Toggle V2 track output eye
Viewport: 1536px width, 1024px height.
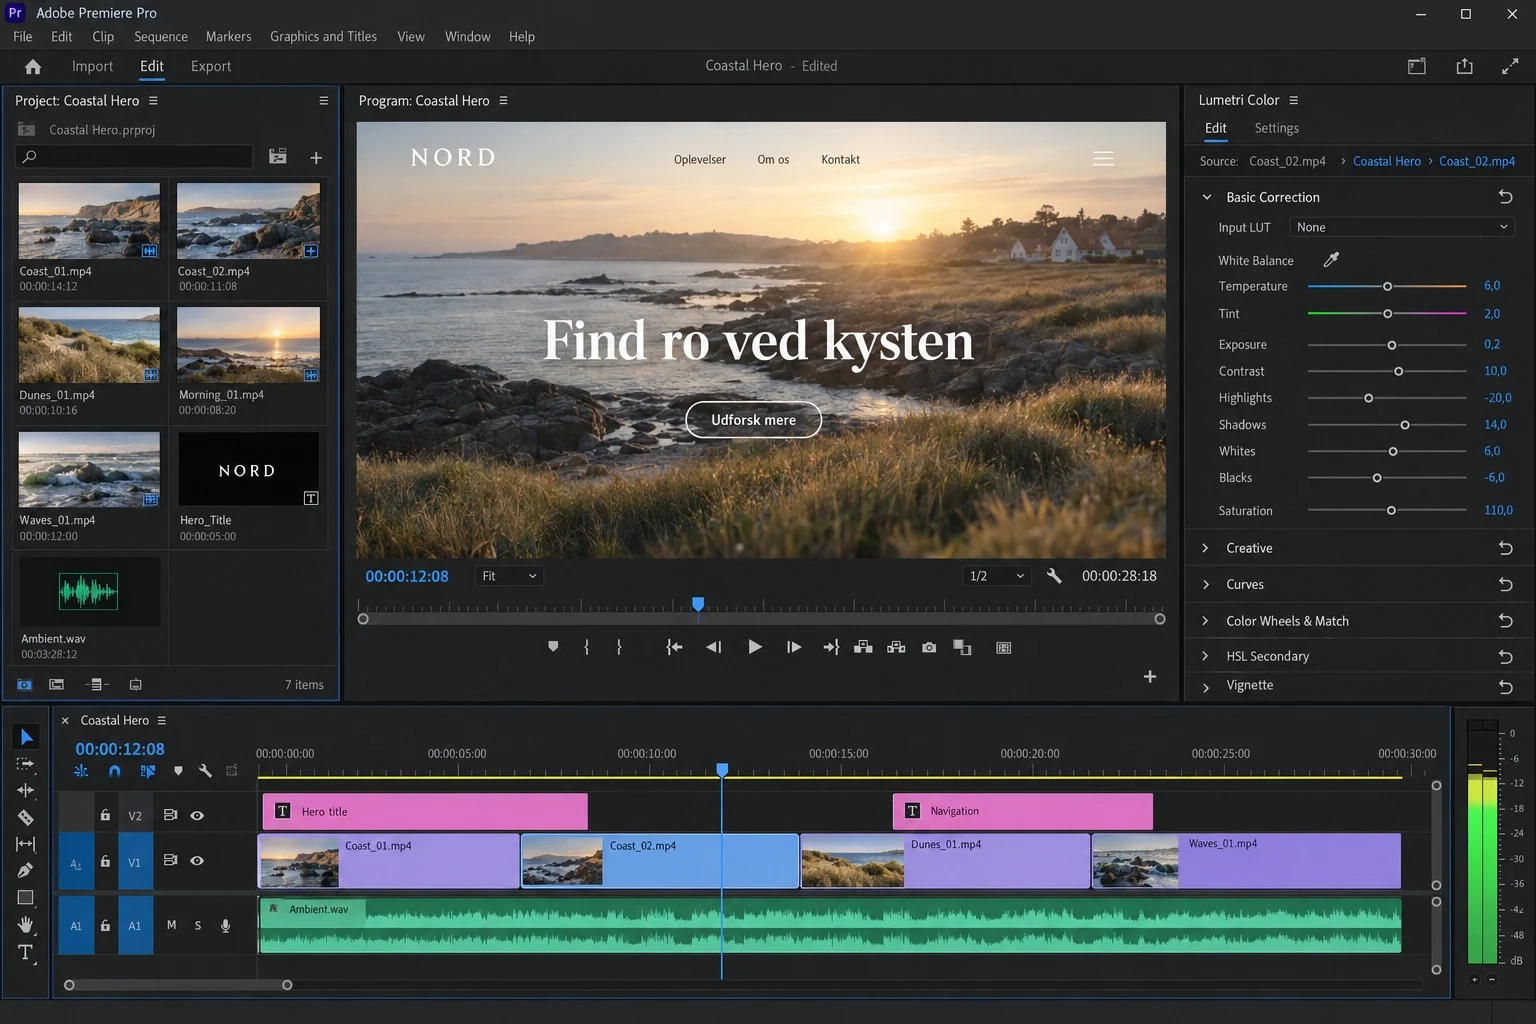197,816
